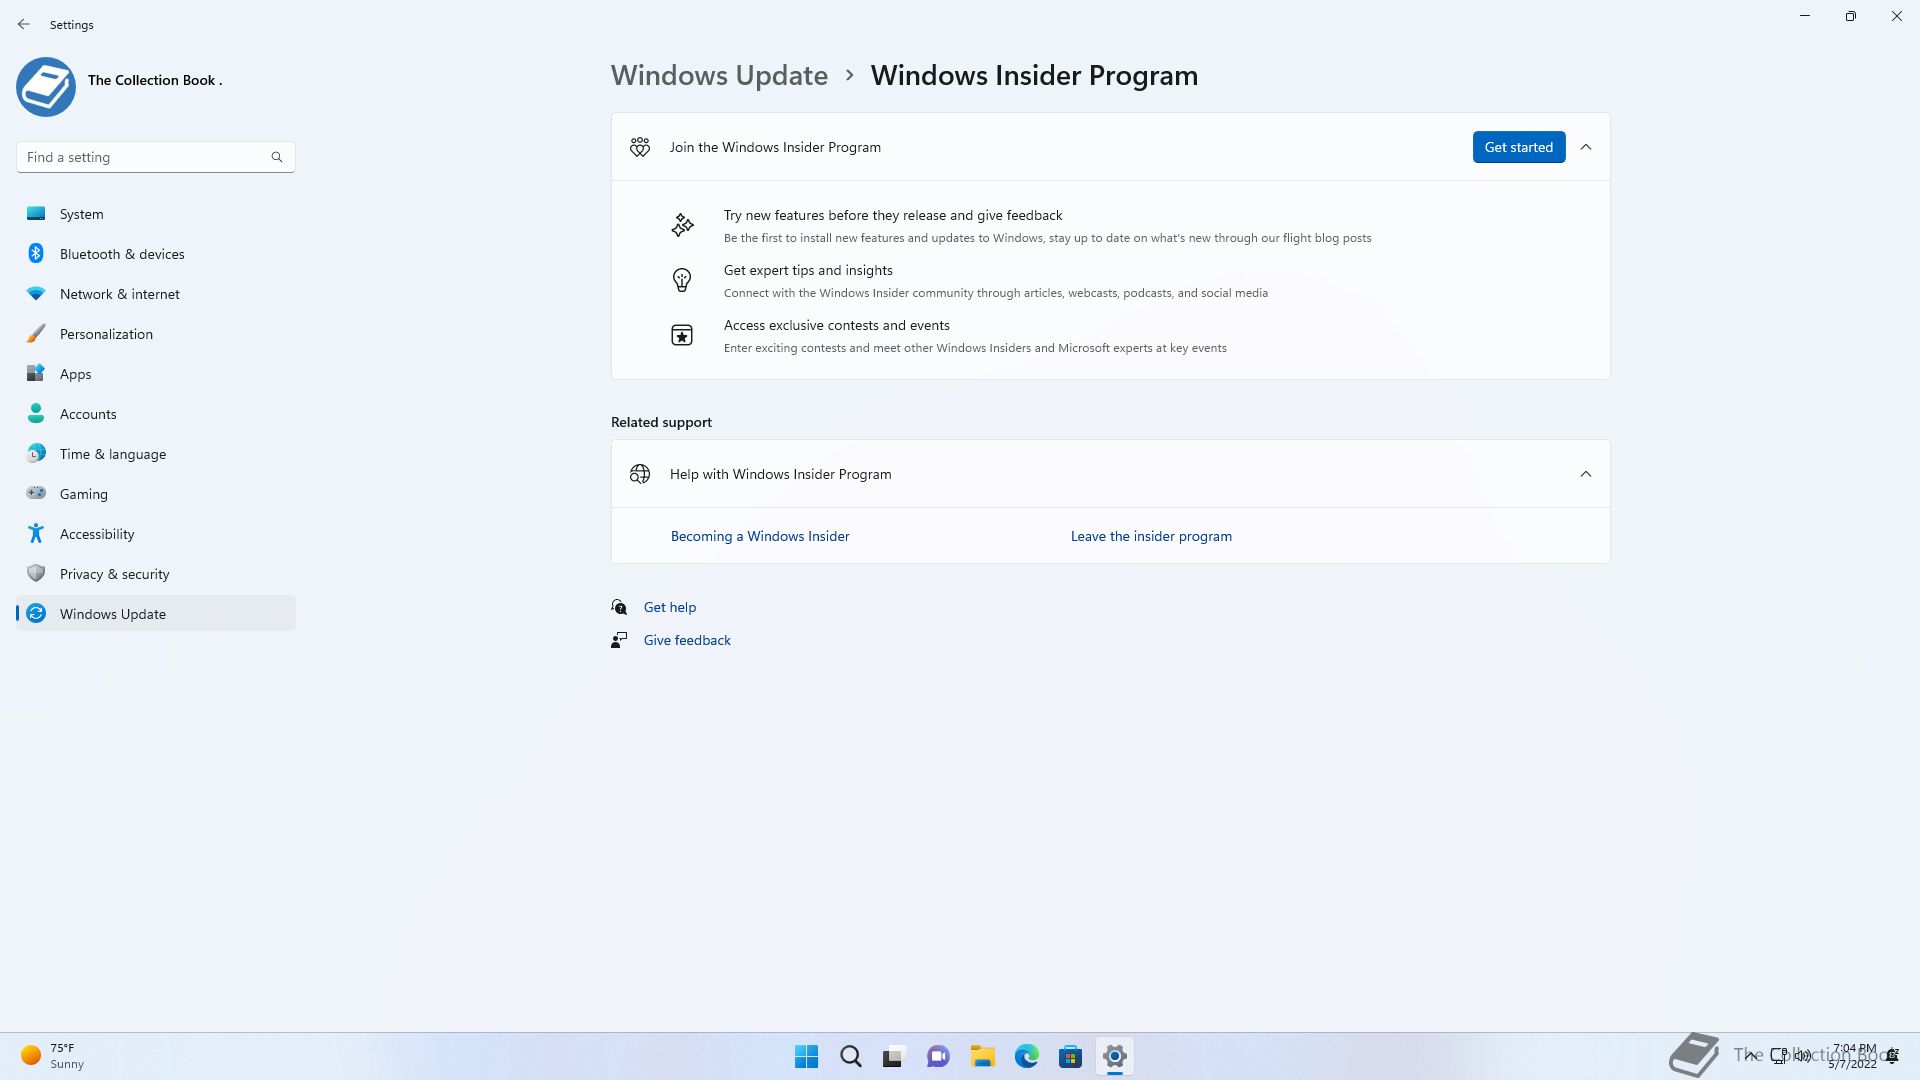Click the Windows Update sync icon
The width and height of the screenshot is (1920, 1080).
click(x=36, y=613)
